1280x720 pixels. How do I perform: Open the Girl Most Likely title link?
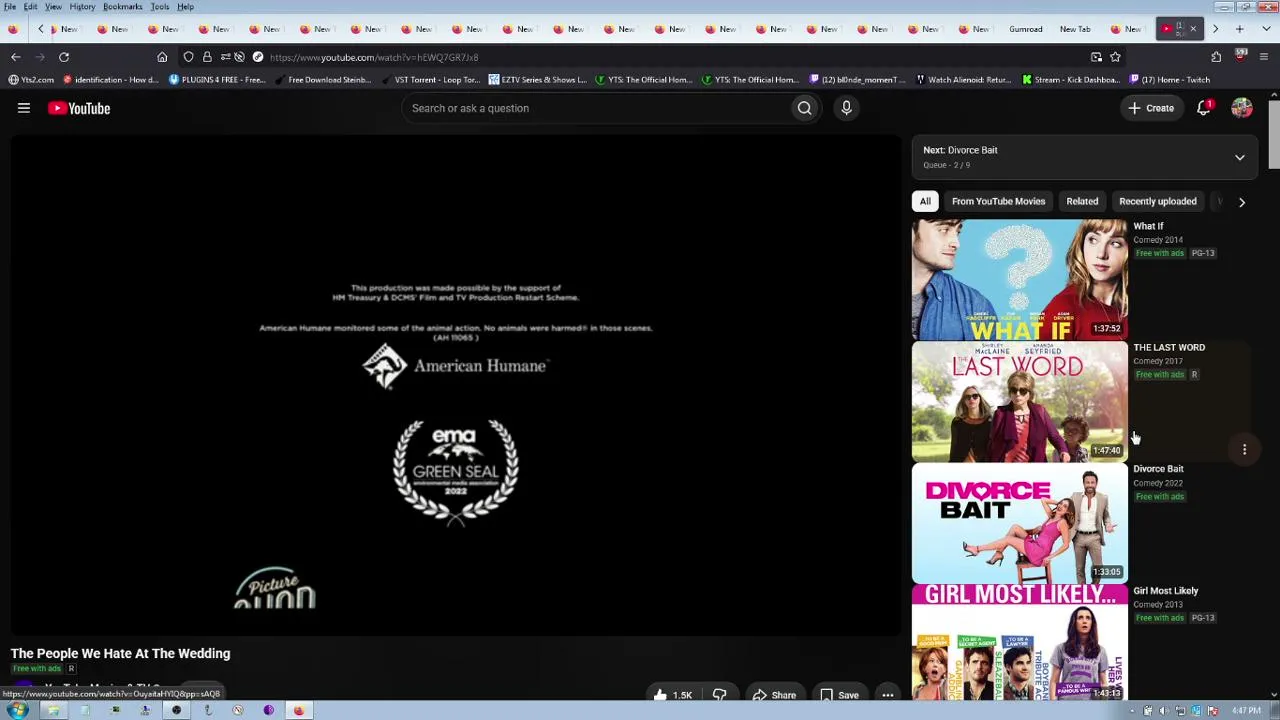click(x=1166, y=591)
